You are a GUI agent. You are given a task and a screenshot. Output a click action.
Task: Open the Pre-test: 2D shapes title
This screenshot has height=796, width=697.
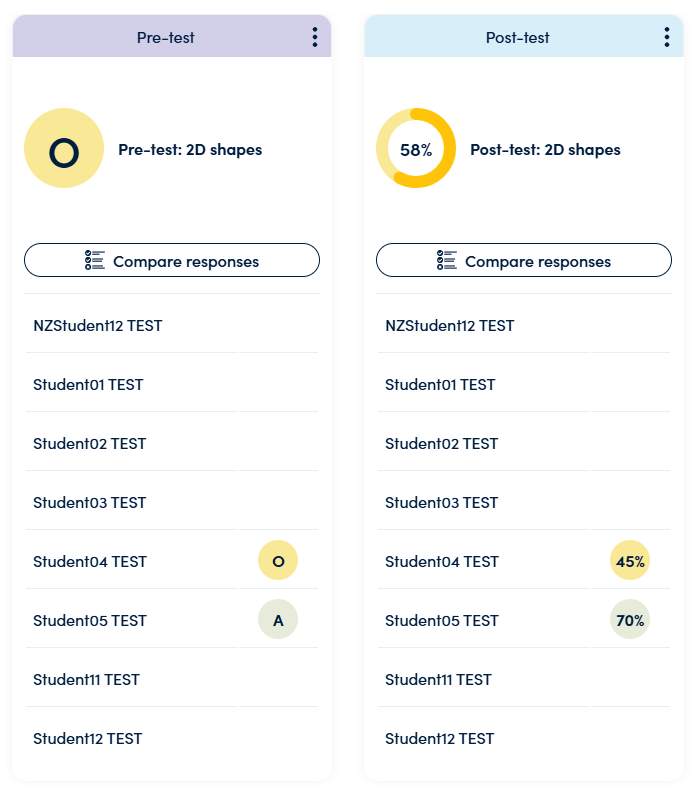tap(190, 150)
